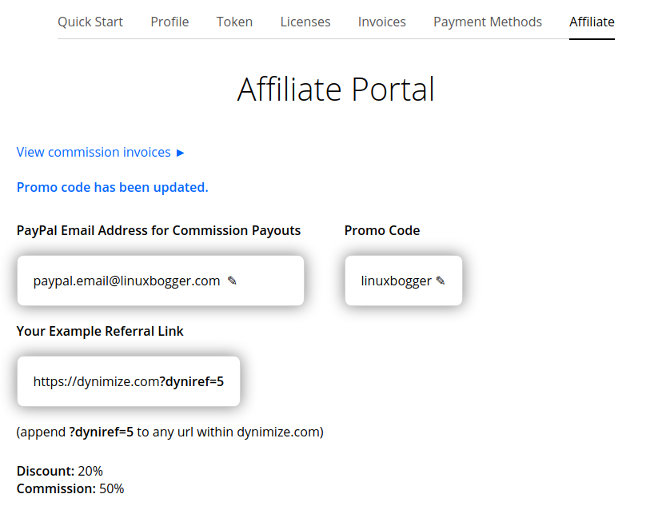This screenshot has width=669, height=510.
Task: Select the Invoices tab
Action: (382, 22)
